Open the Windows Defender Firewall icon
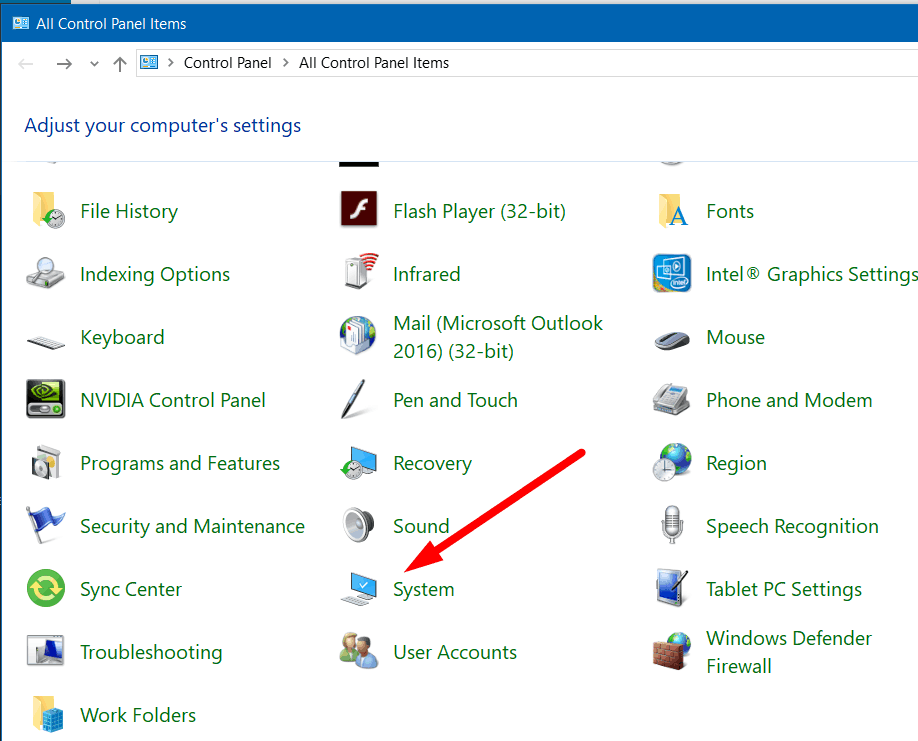The width and height of the screenshot is (918, 741). (672, 652)
